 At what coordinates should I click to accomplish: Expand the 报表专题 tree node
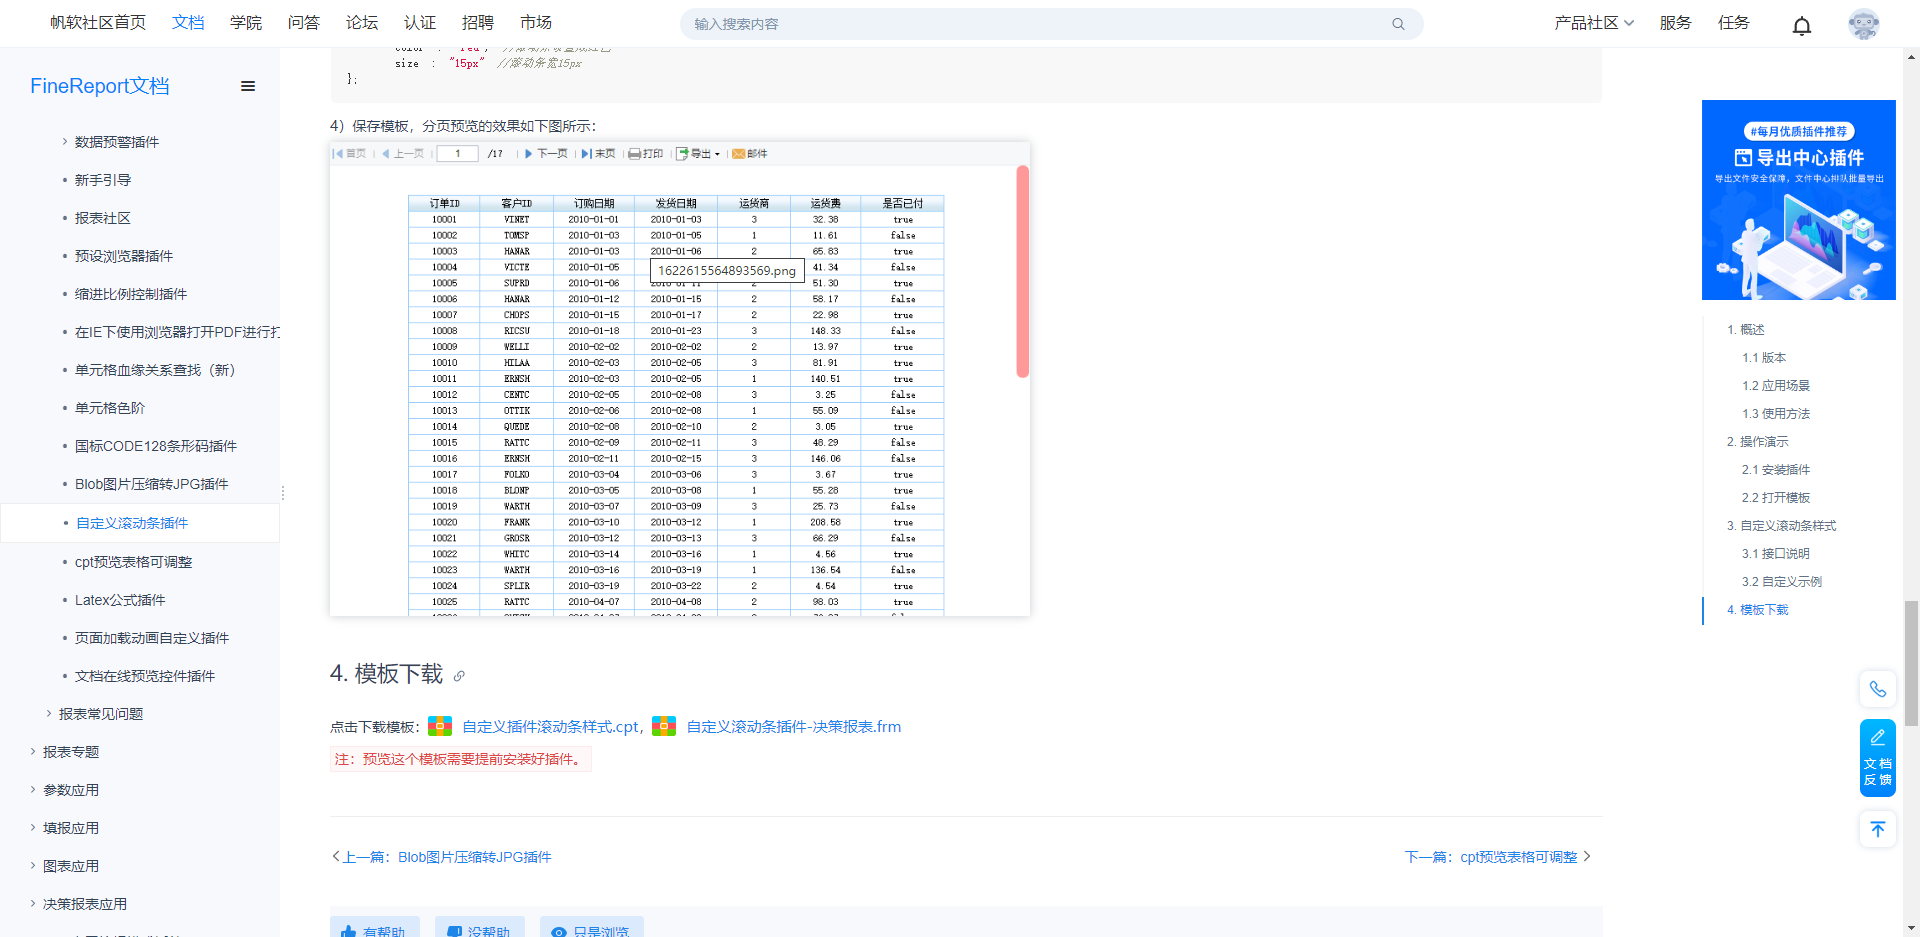click(x=33, y=752)
